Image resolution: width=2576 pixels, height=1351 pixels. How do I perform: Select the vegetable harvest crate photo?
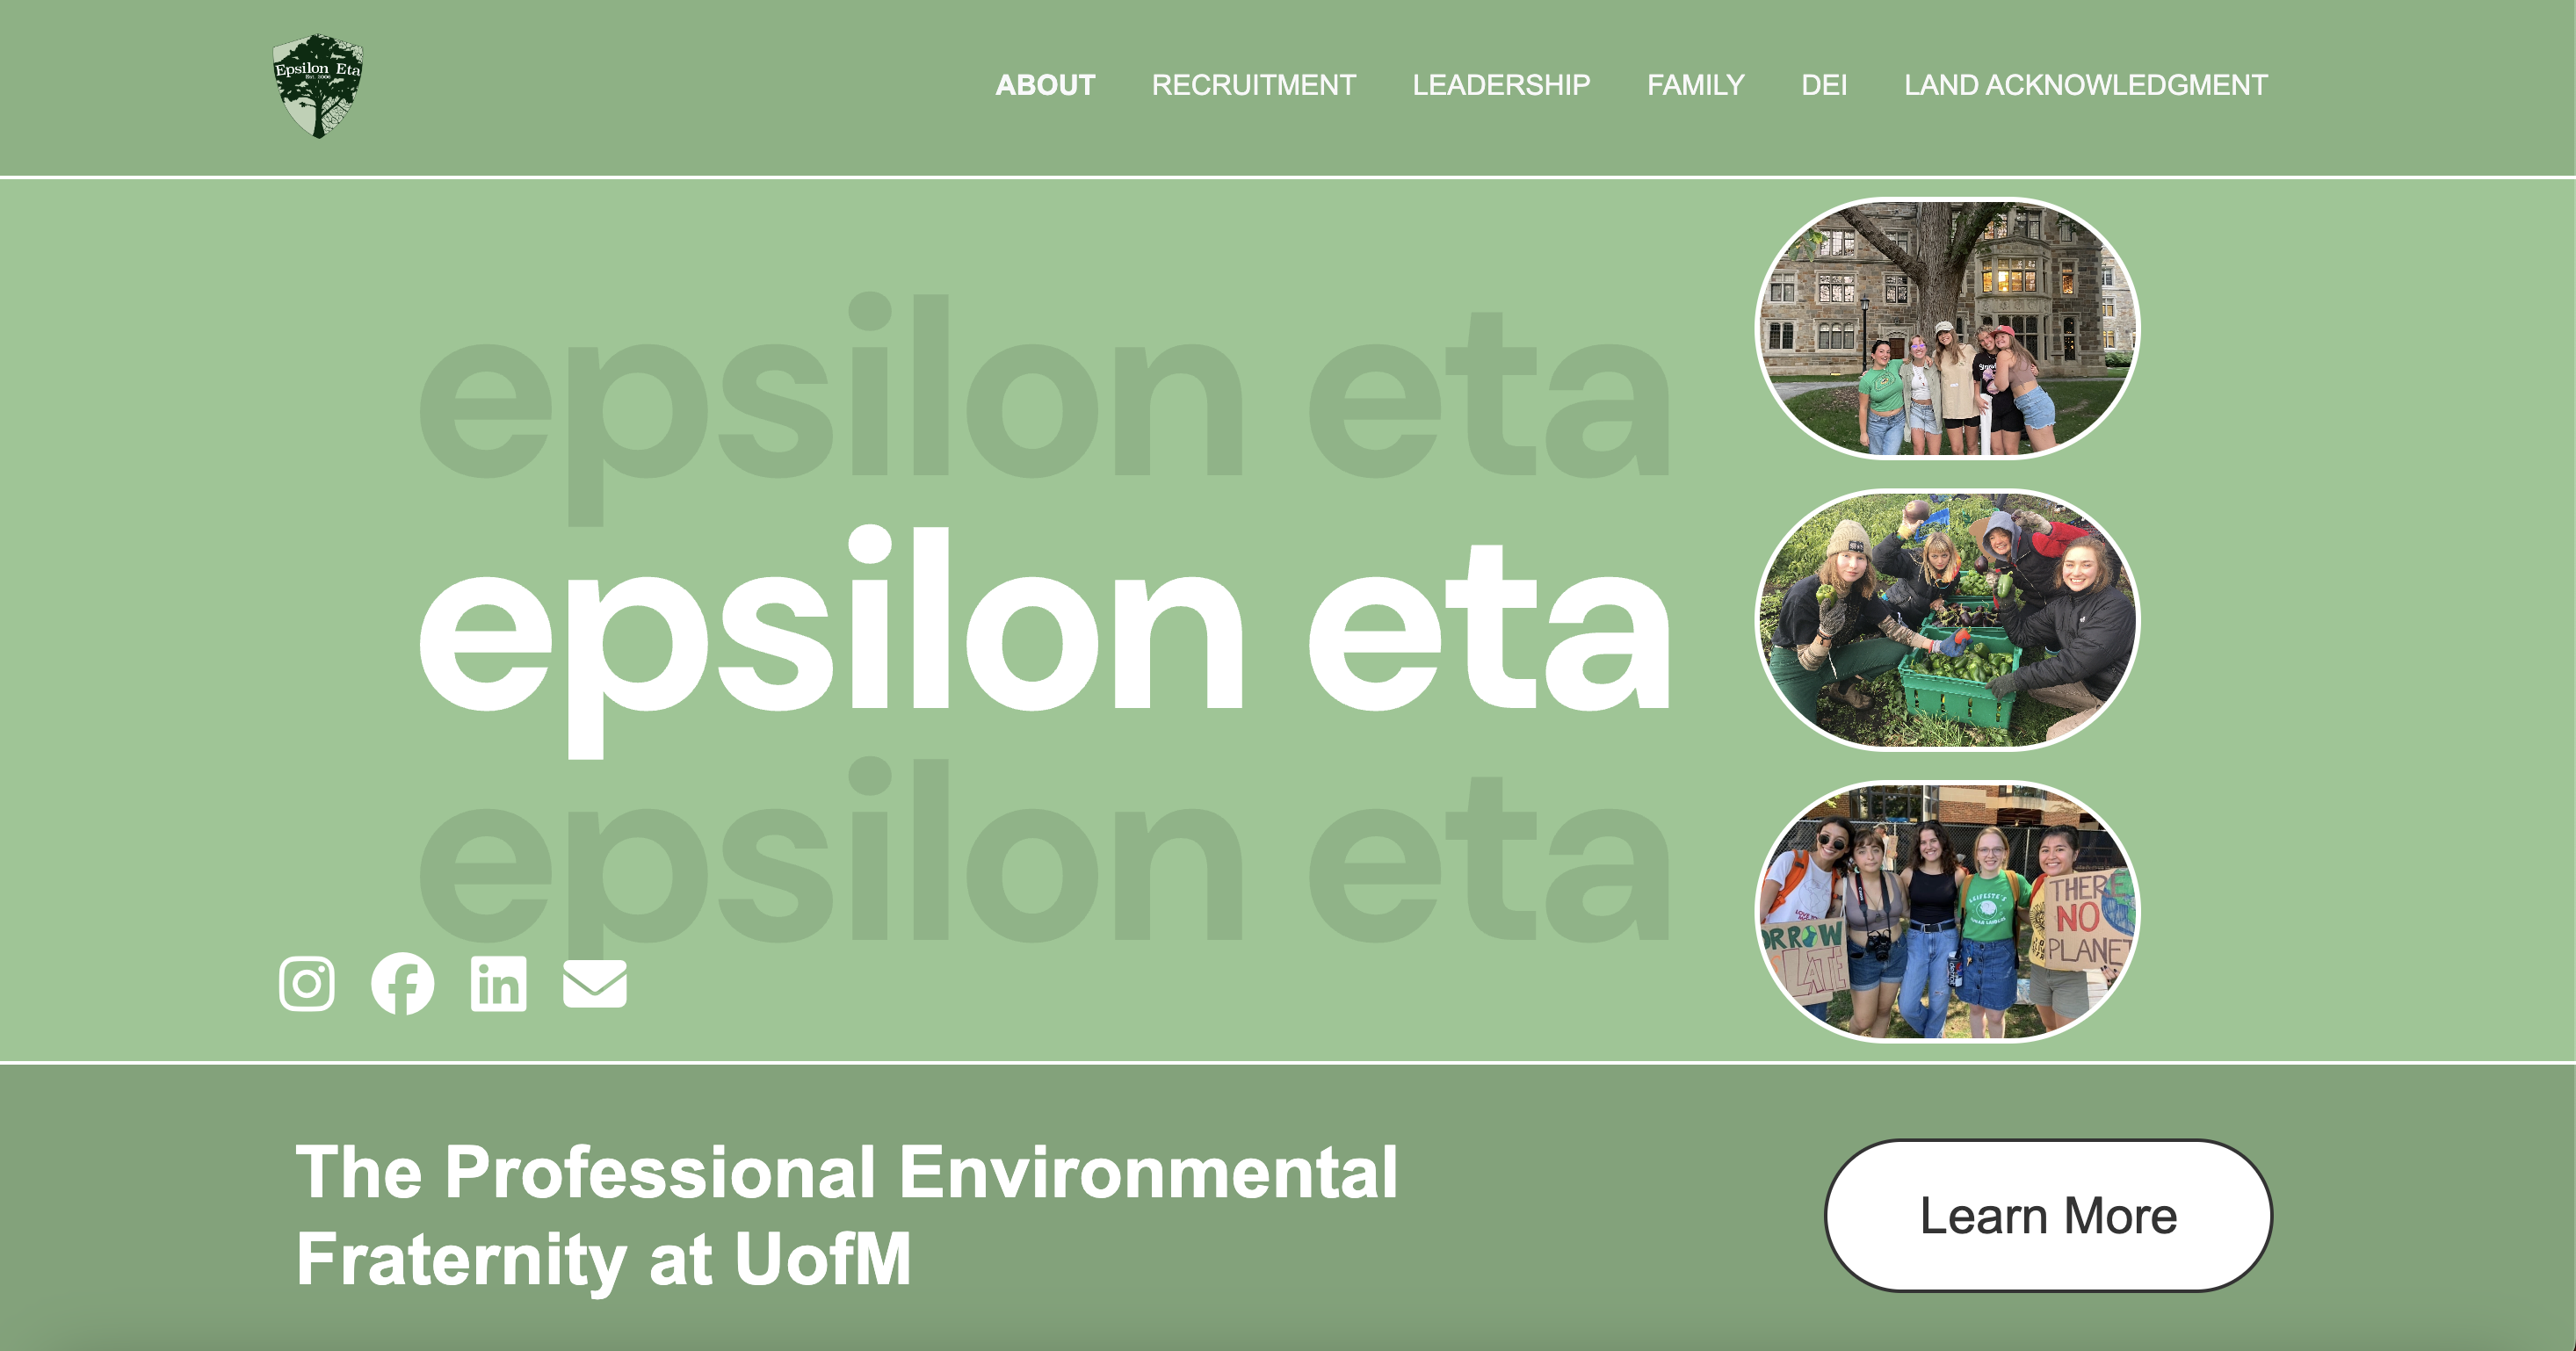point(1947,619)
